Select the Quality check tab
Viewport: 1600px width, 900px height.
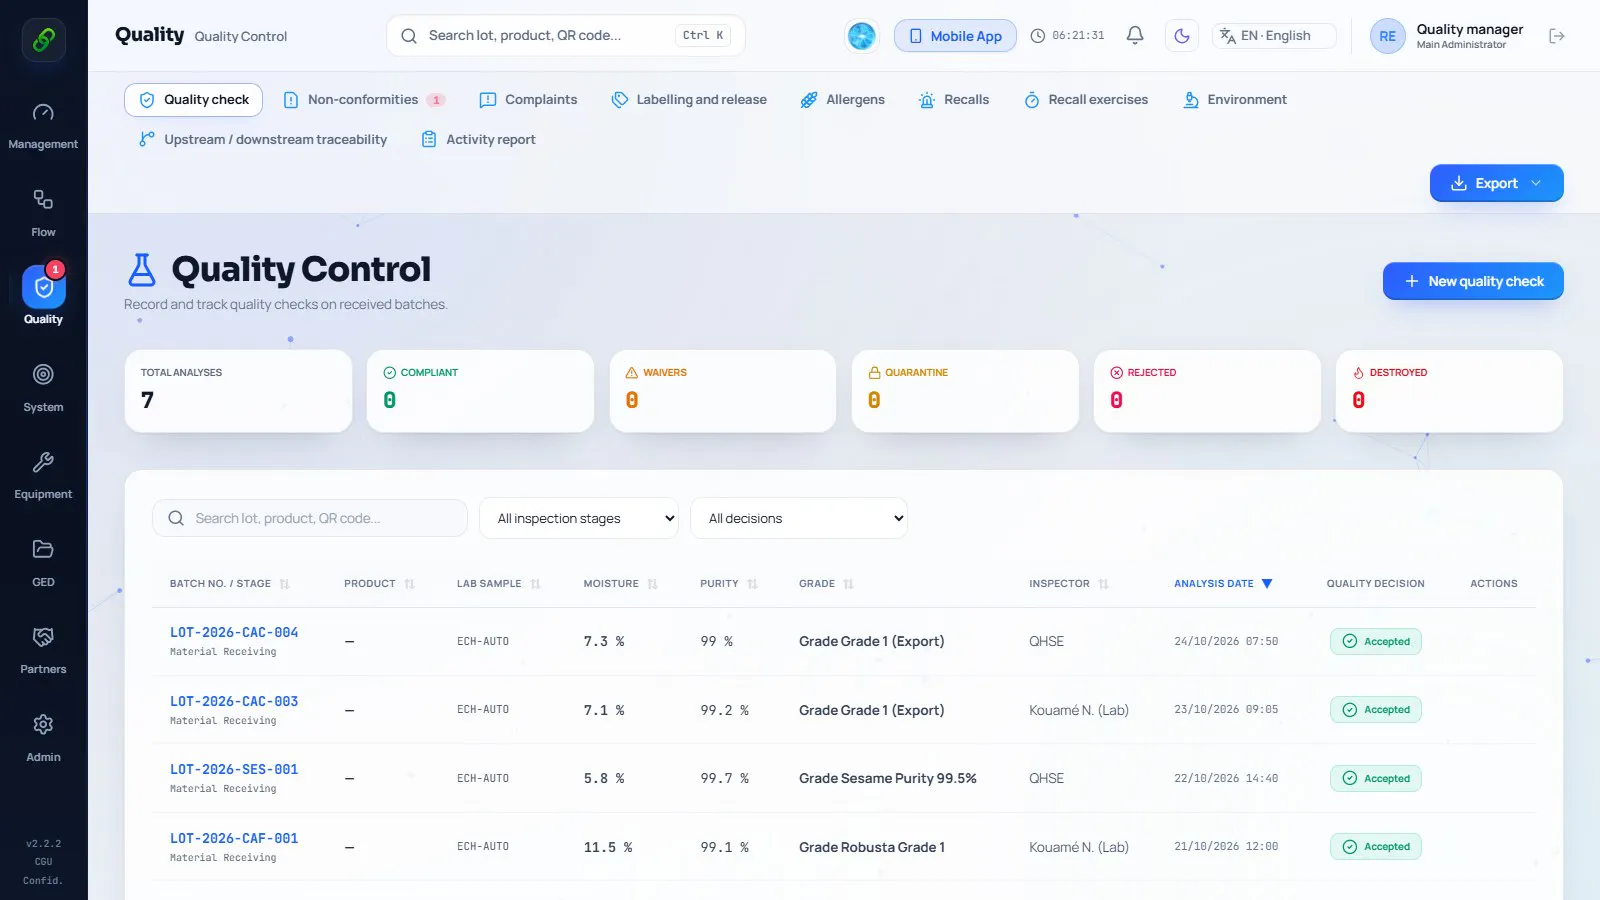(x=194, y=100)
